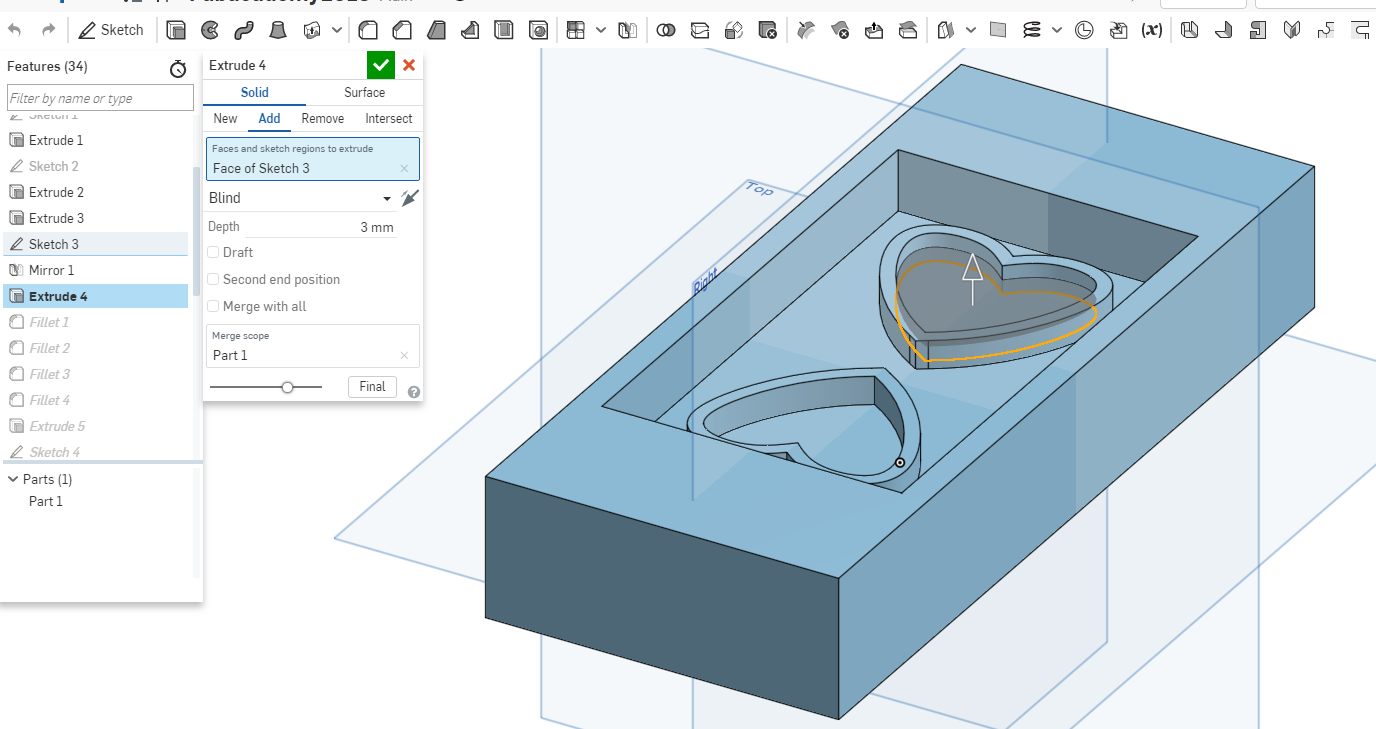Switch to the Surface tab
Image resolution: width=1376 pixels, height=729 pixels.
(364, 93)
